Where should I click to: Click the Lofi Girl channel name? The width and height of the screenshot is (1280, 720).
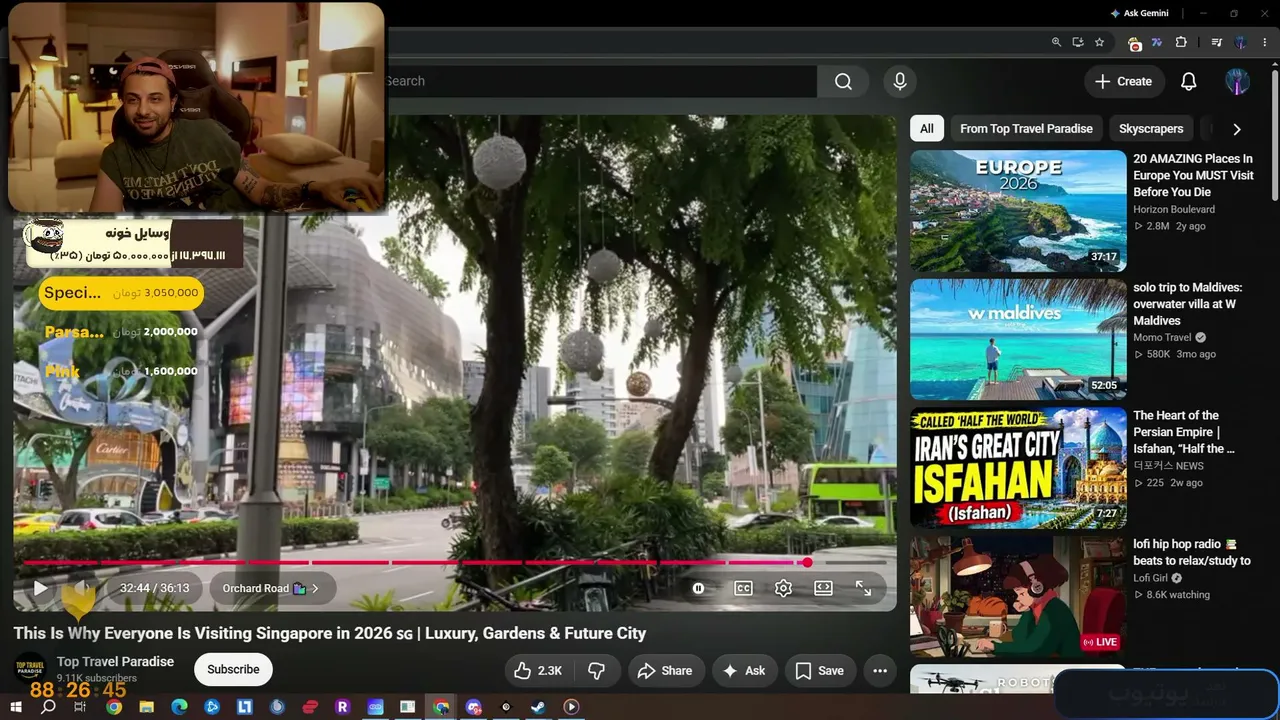(1150, 578)
